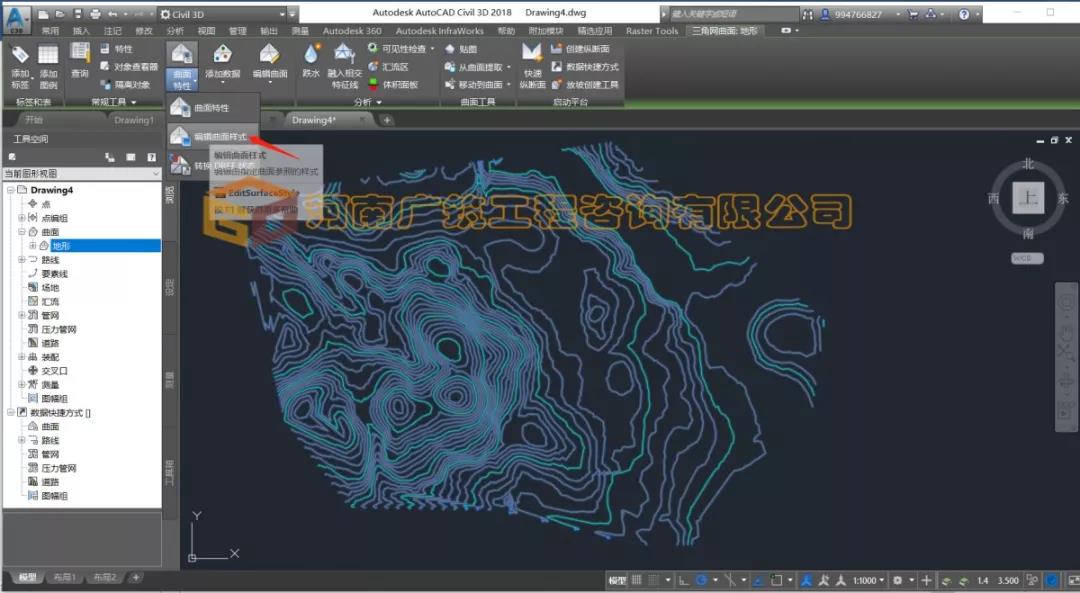Open the 插入 (Insert) ribbon tab

pos(81,30)
